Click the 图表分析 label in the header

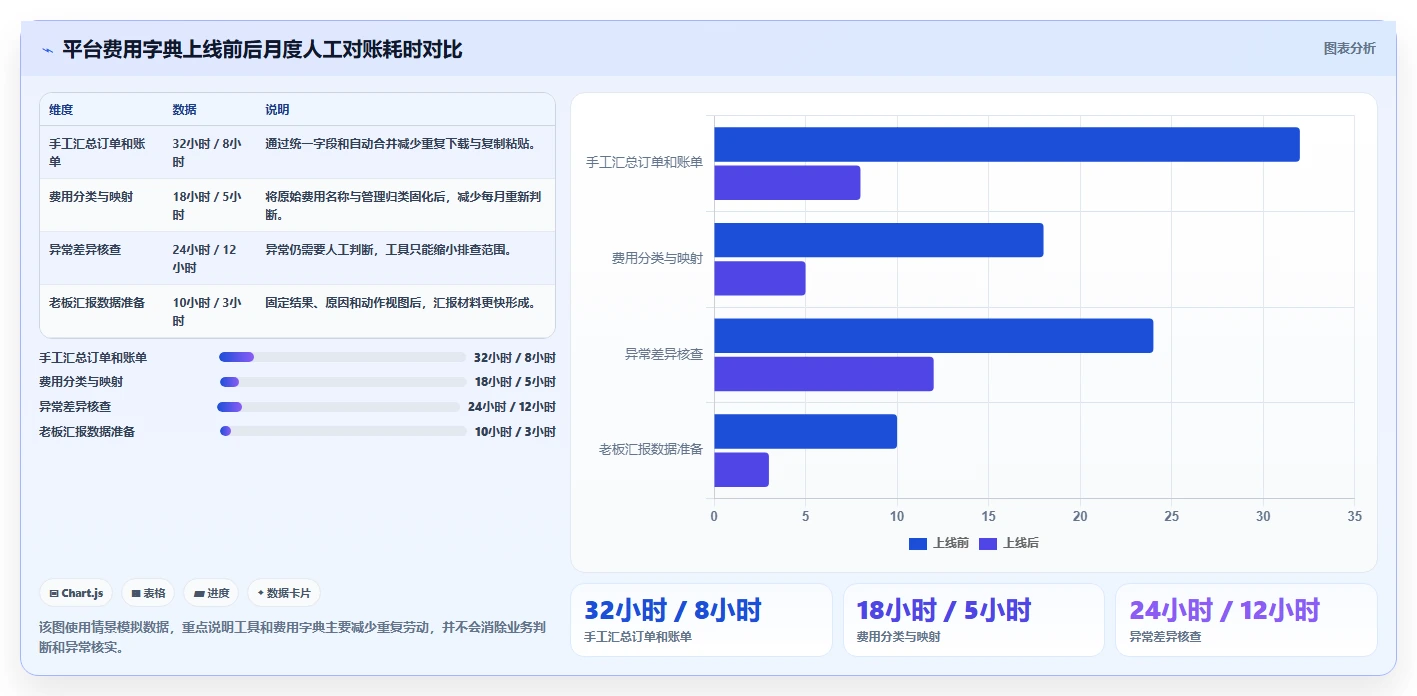coord(1349,48)
